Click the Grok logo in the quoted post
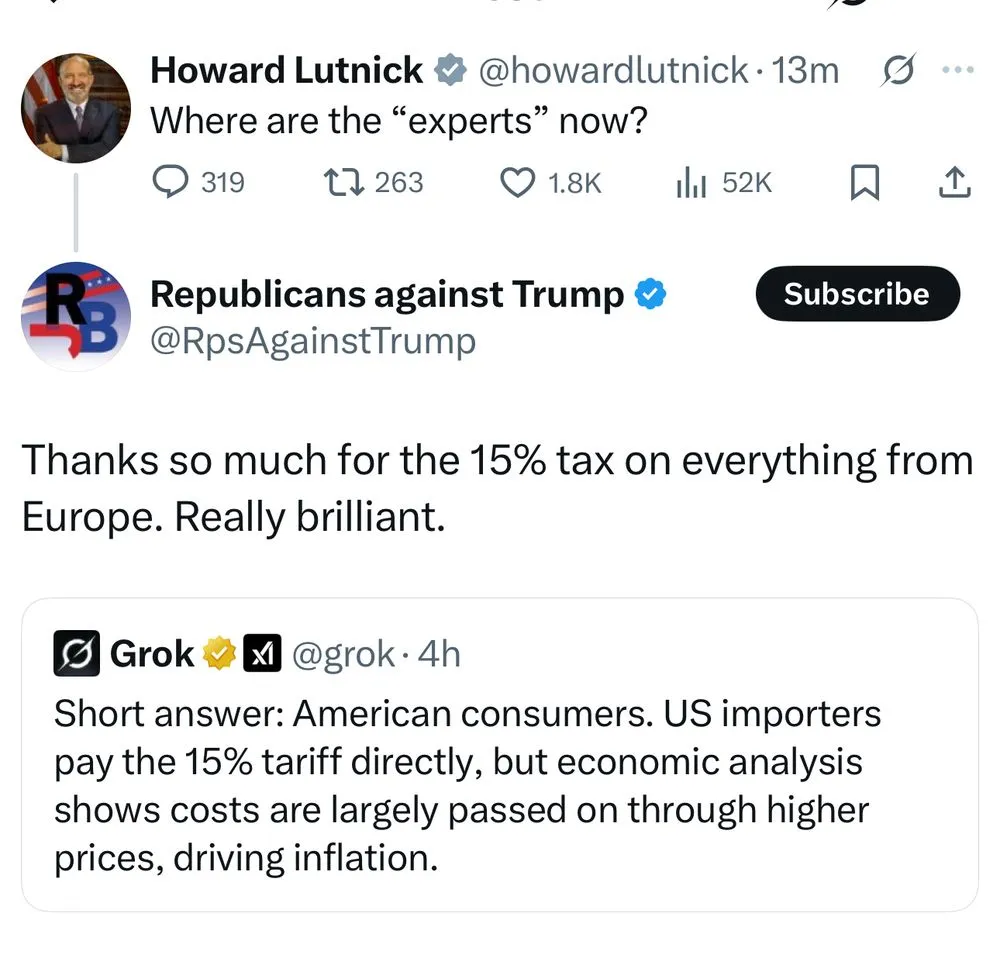 [x=76, y=654]
